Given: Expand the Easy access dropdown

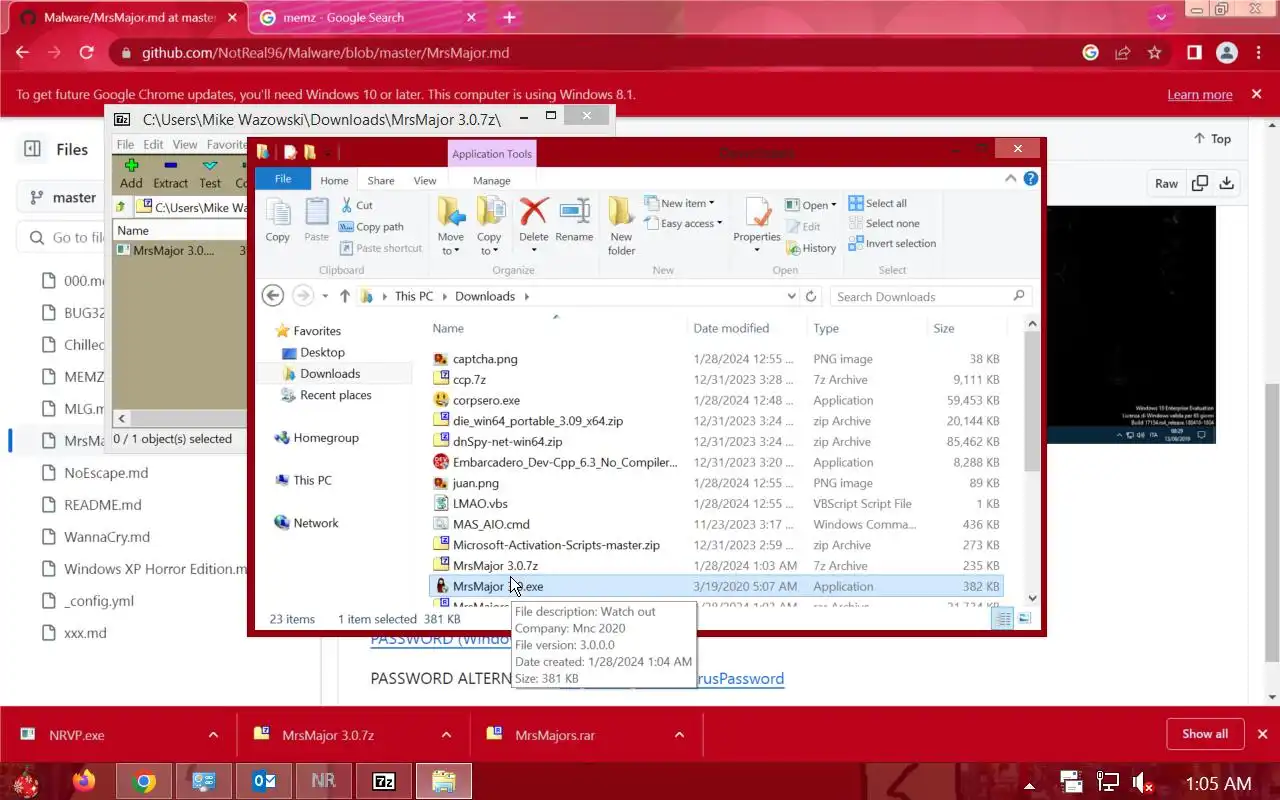Looking at the screenshot, I should tap(684, 223).
